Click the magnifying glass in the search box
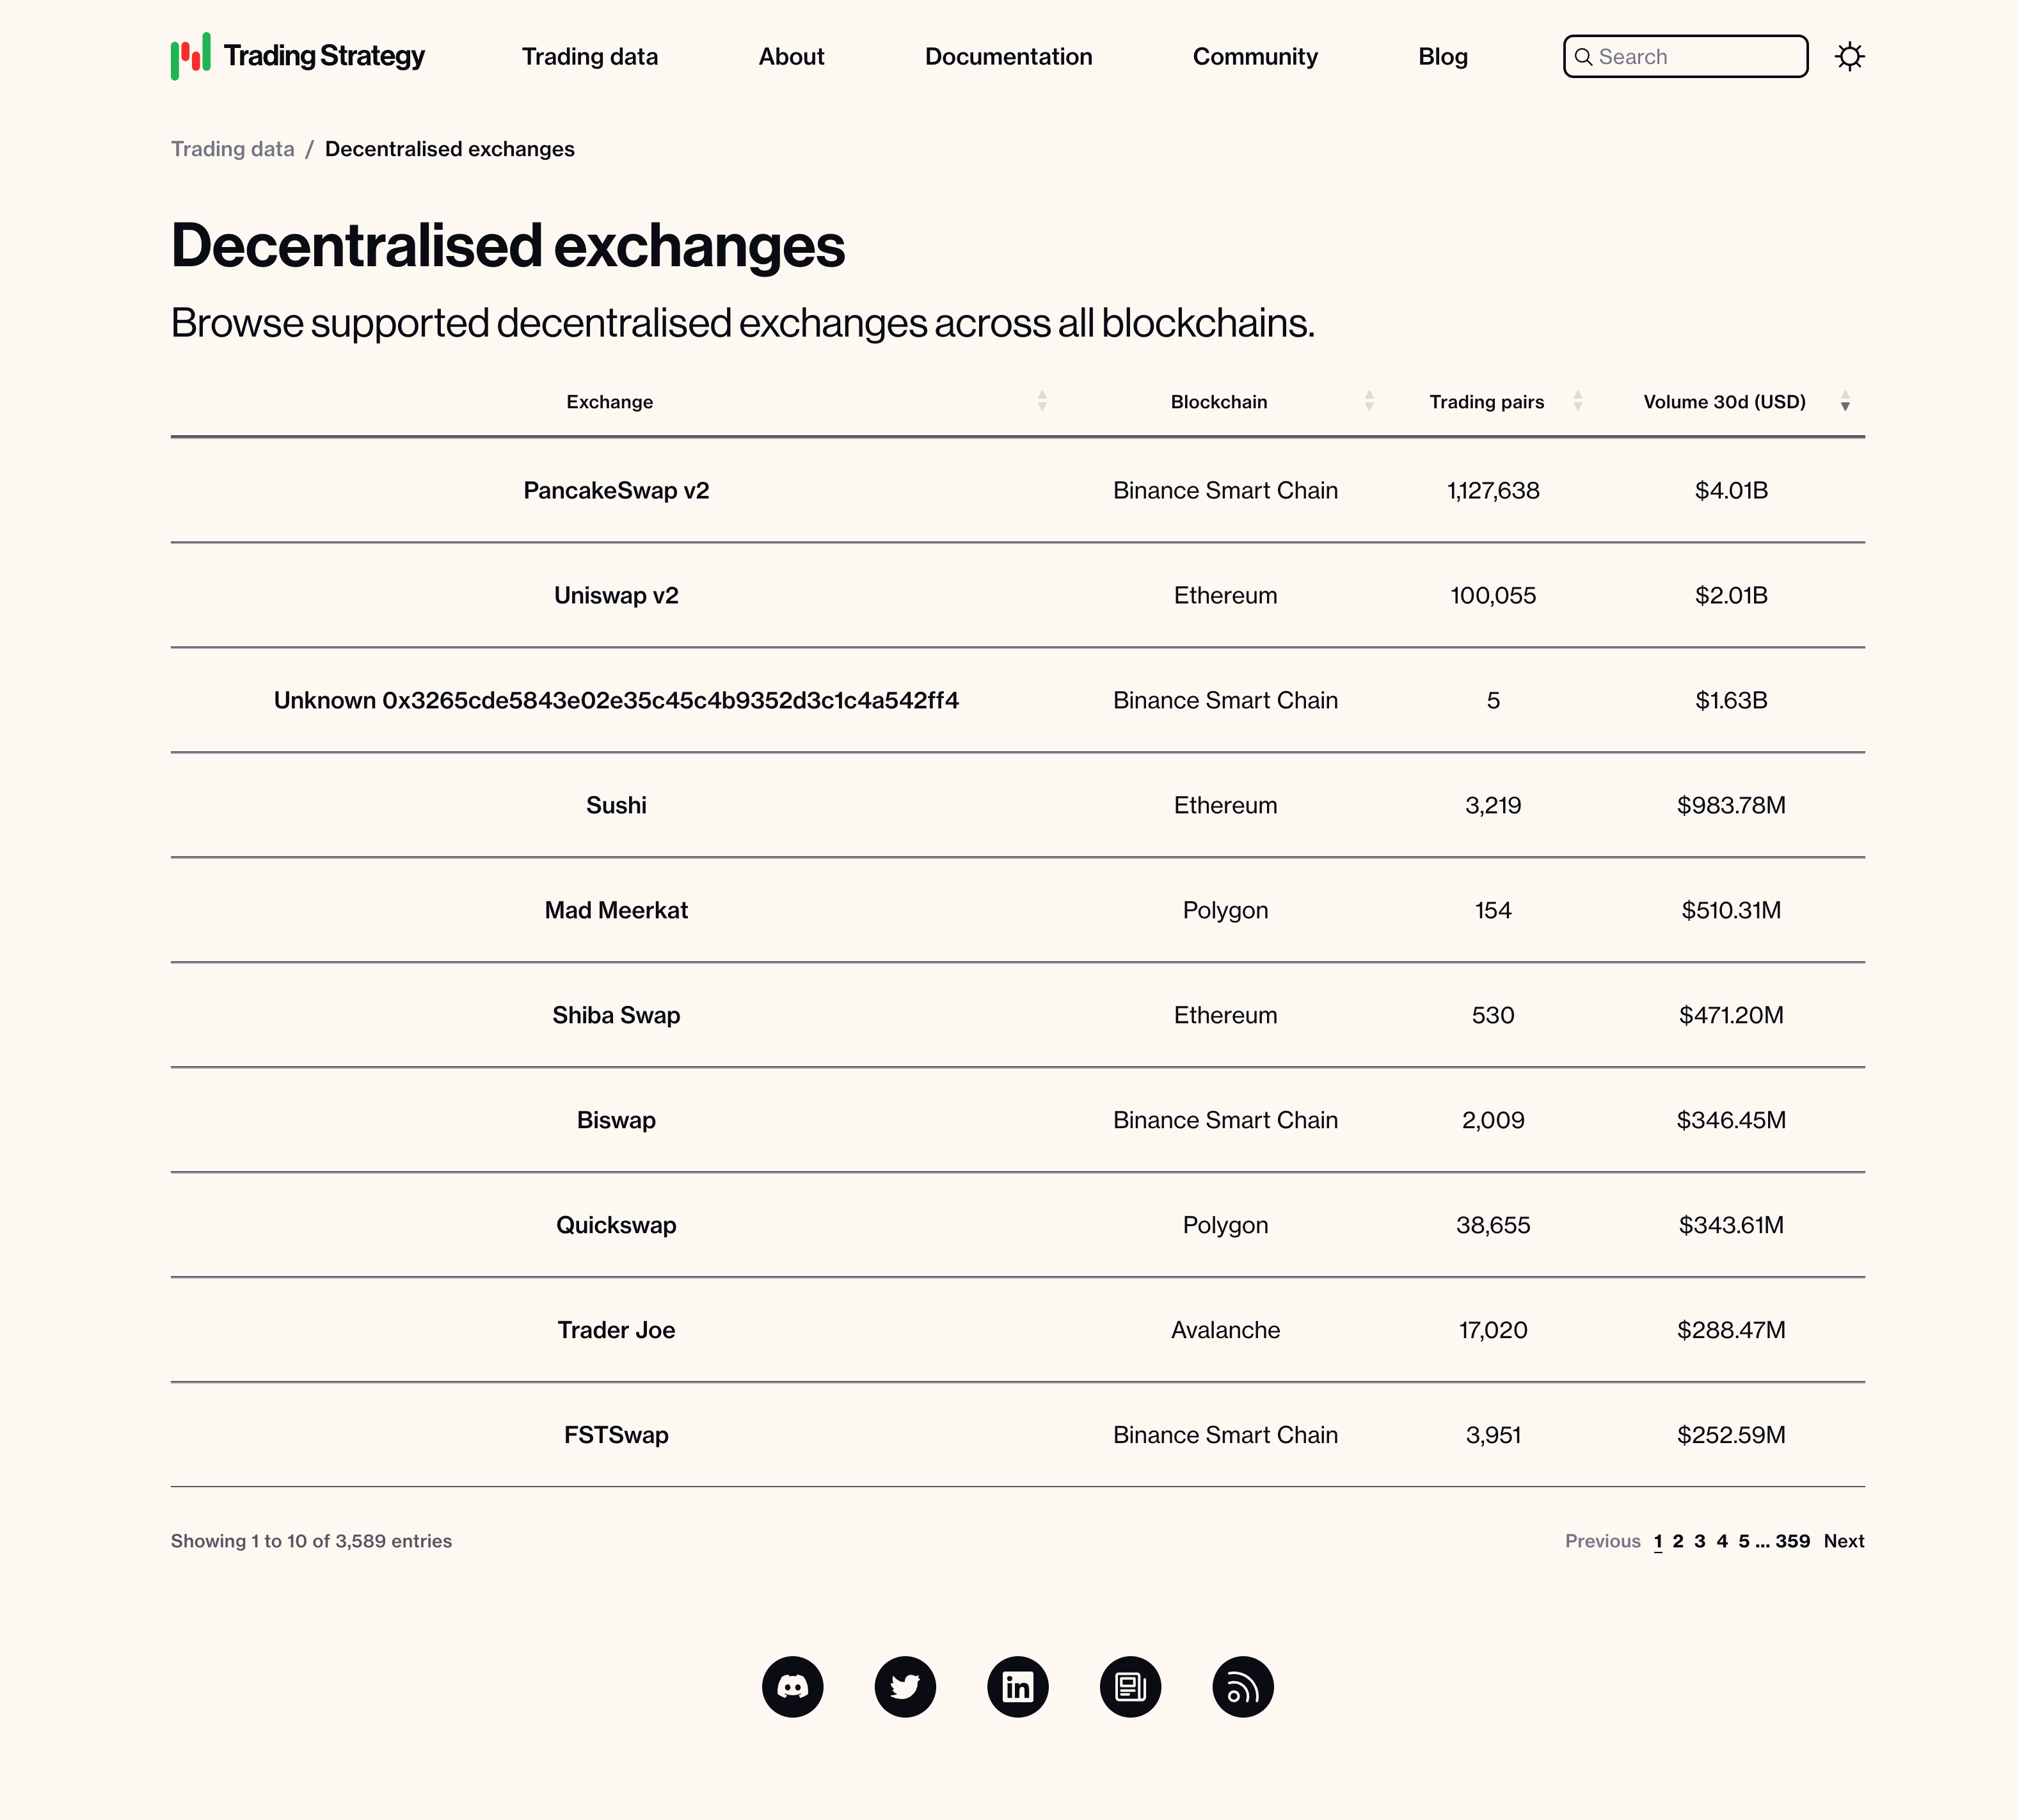 point(1585,57)
